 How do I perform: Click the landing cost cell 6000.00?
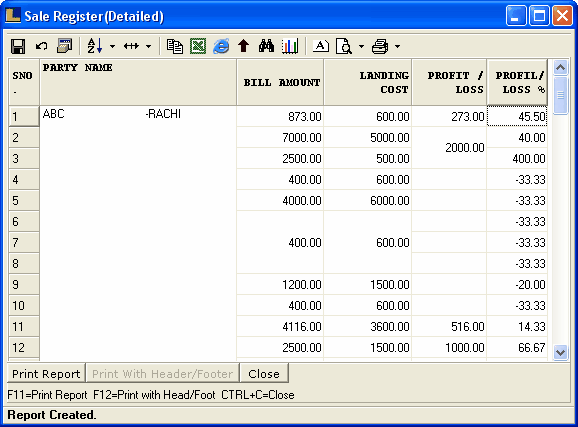point(368,201)
